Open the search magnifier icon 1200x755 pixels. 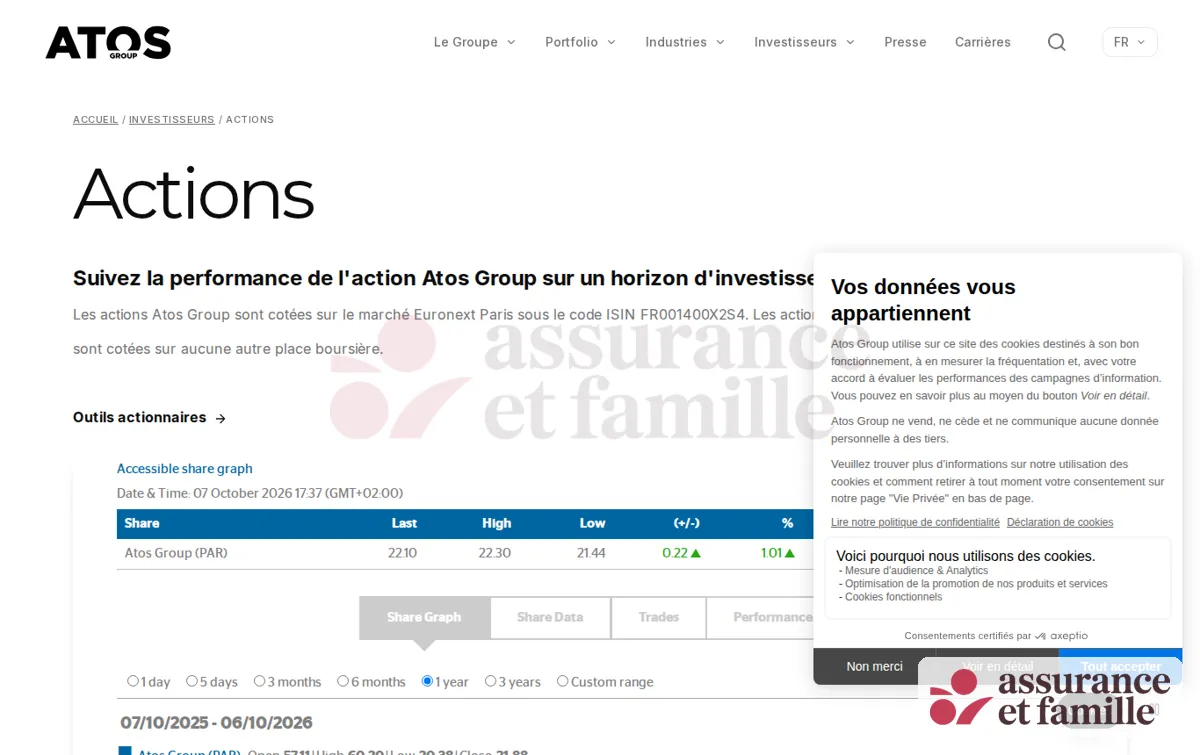coord(1056,42)
